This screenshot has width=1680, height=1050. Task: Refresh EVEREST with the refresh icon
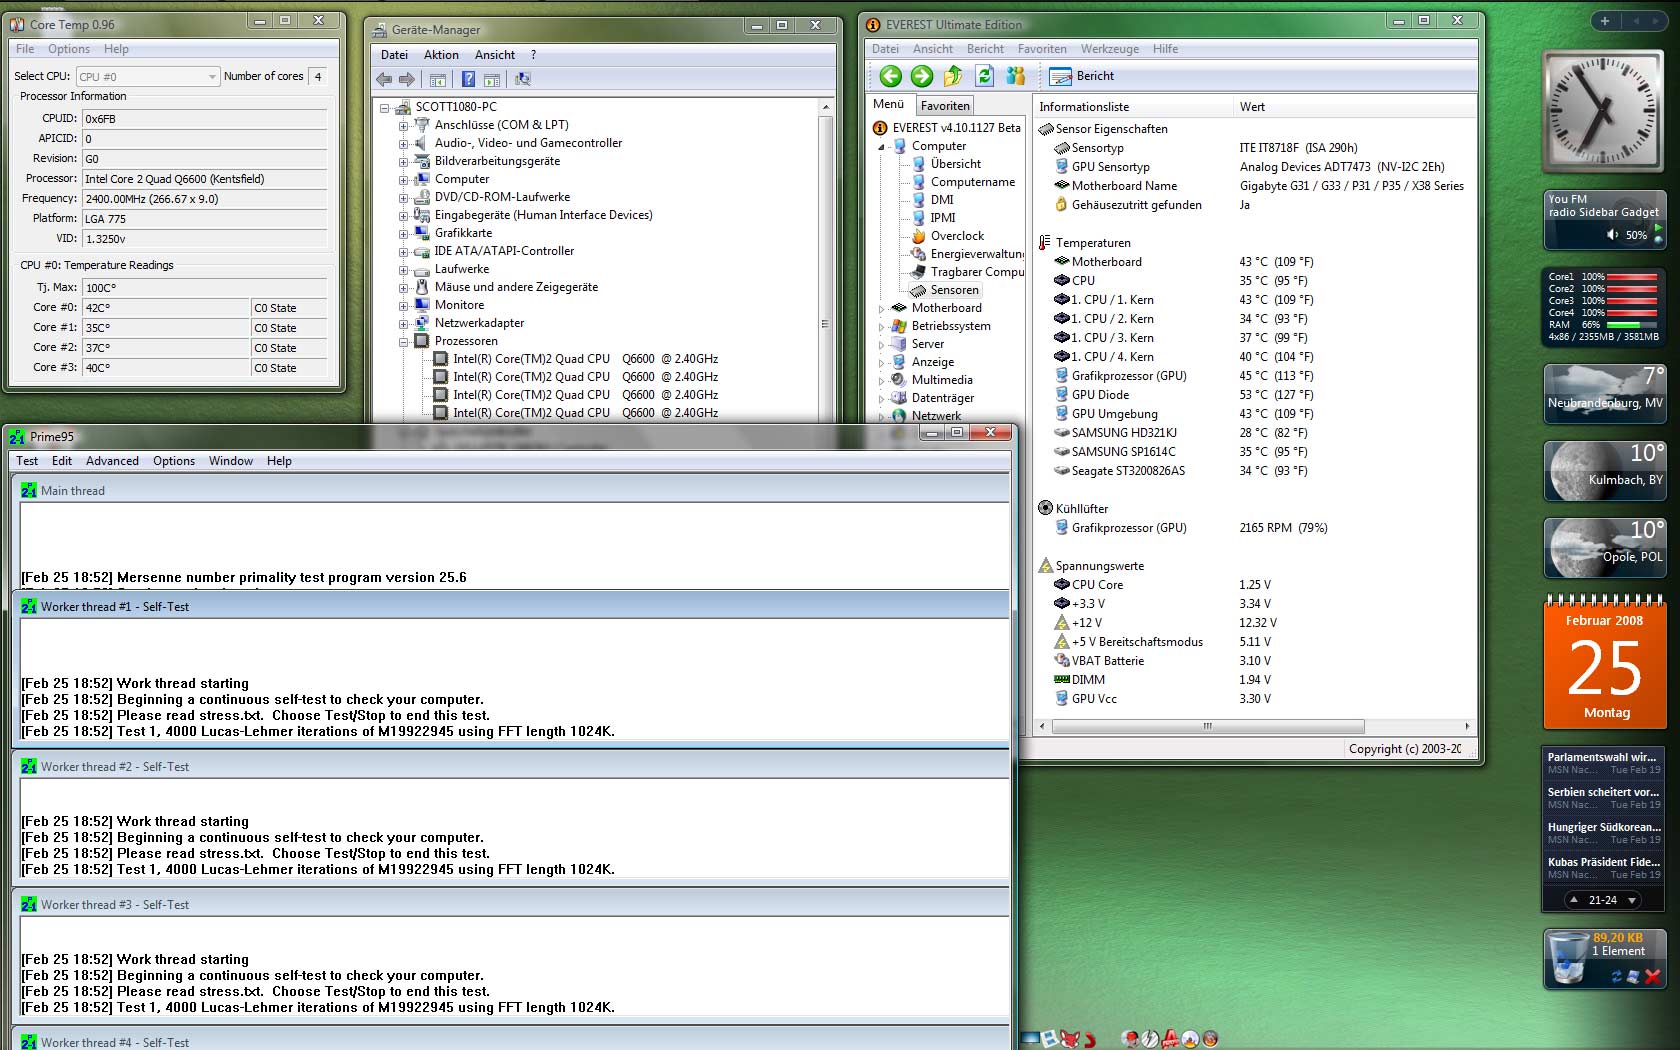985,76
